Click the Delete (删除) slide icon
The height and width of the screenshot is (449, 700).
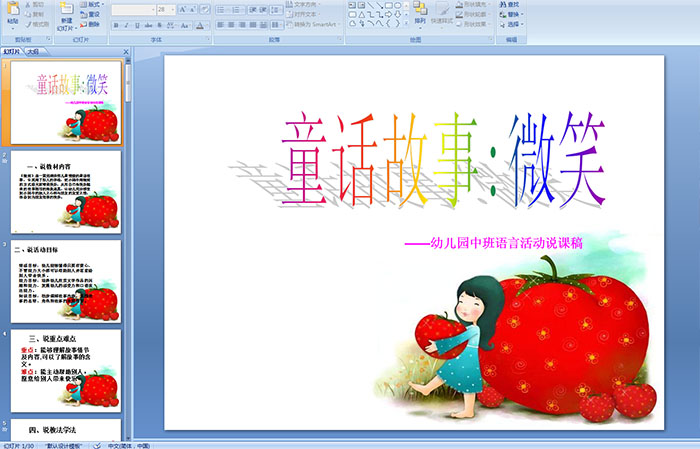[x=83, y=24]
